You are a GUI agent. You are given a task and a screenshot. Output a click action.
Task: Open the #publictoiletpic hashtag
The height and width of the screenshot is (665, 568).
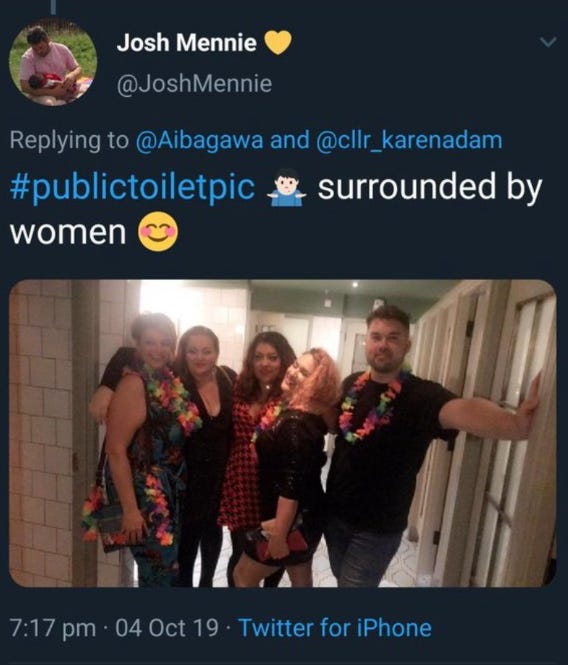(x=132, y=187)
